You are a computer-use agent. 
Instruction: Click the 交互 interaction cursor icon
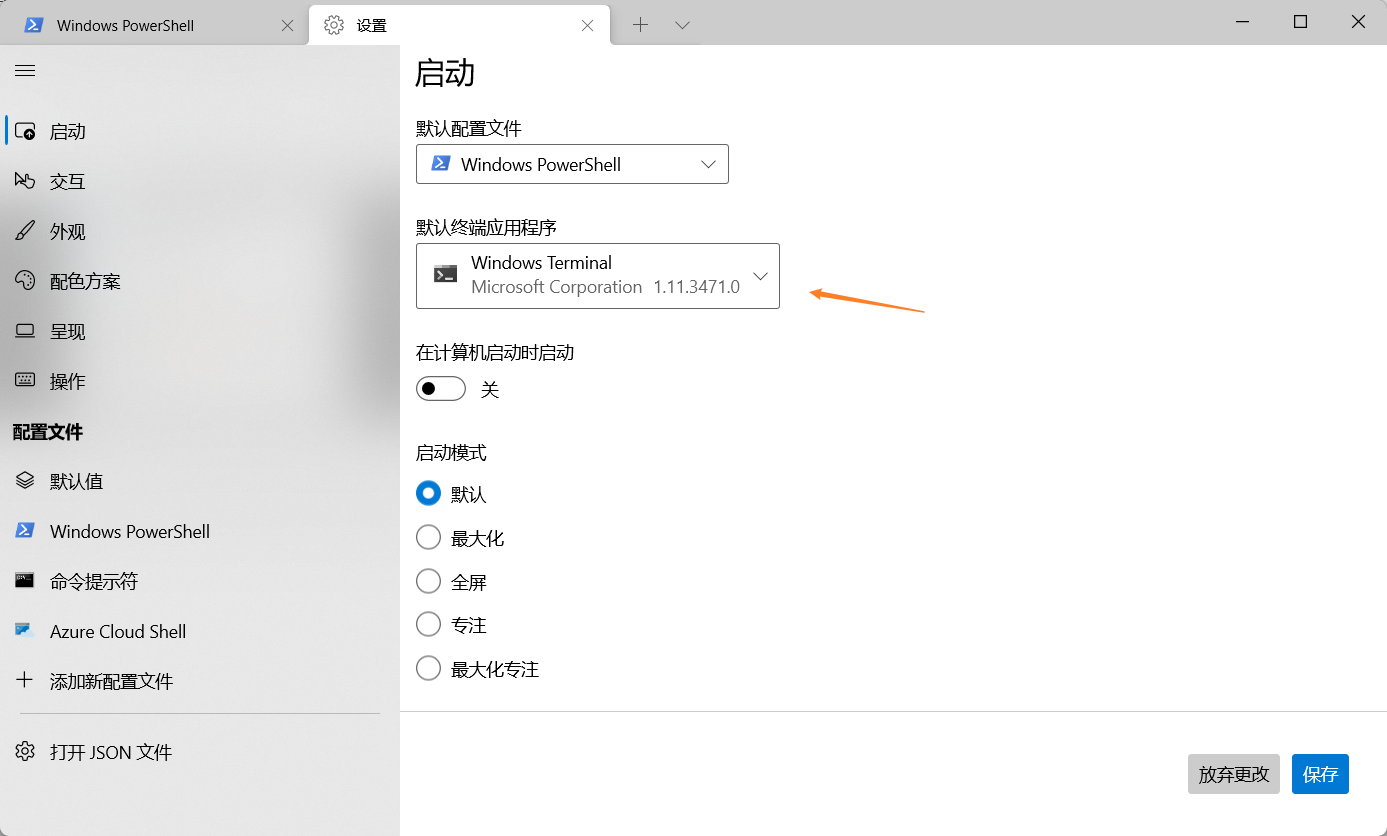coord(26,181)
